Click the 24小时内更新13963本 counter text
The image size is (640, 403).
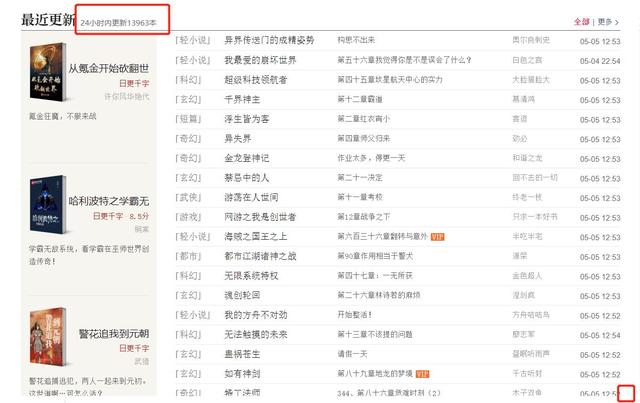tap(118, 23)
